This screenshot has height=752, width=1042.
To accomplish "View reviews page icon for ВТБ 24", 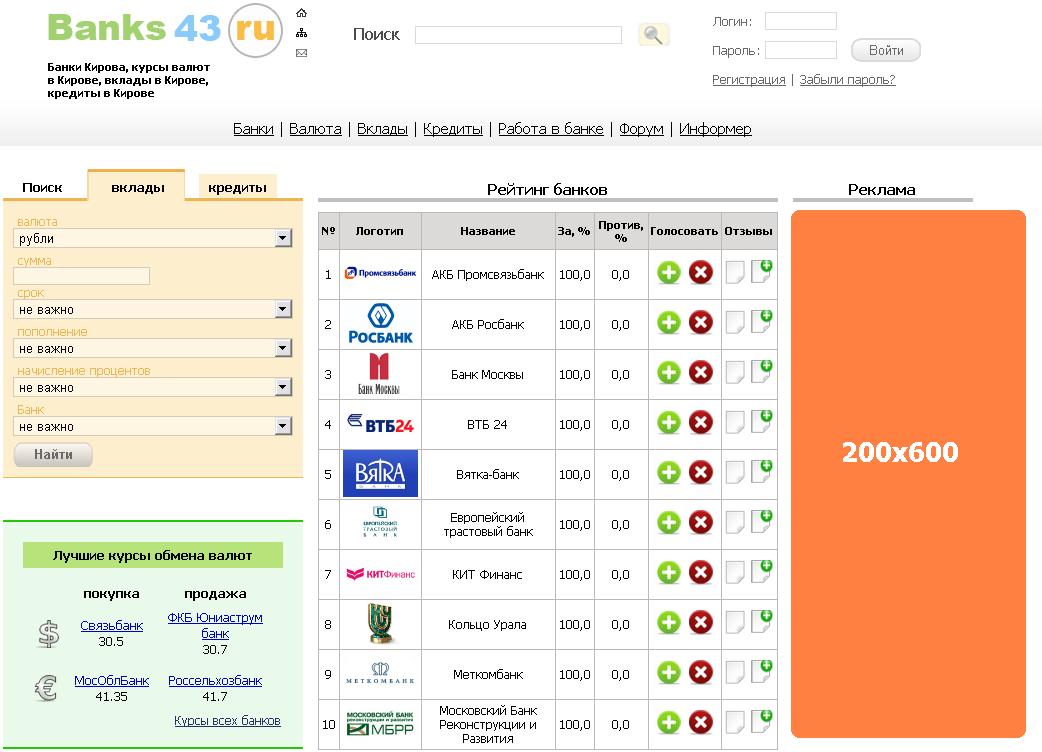I will (x=735, y=423).
